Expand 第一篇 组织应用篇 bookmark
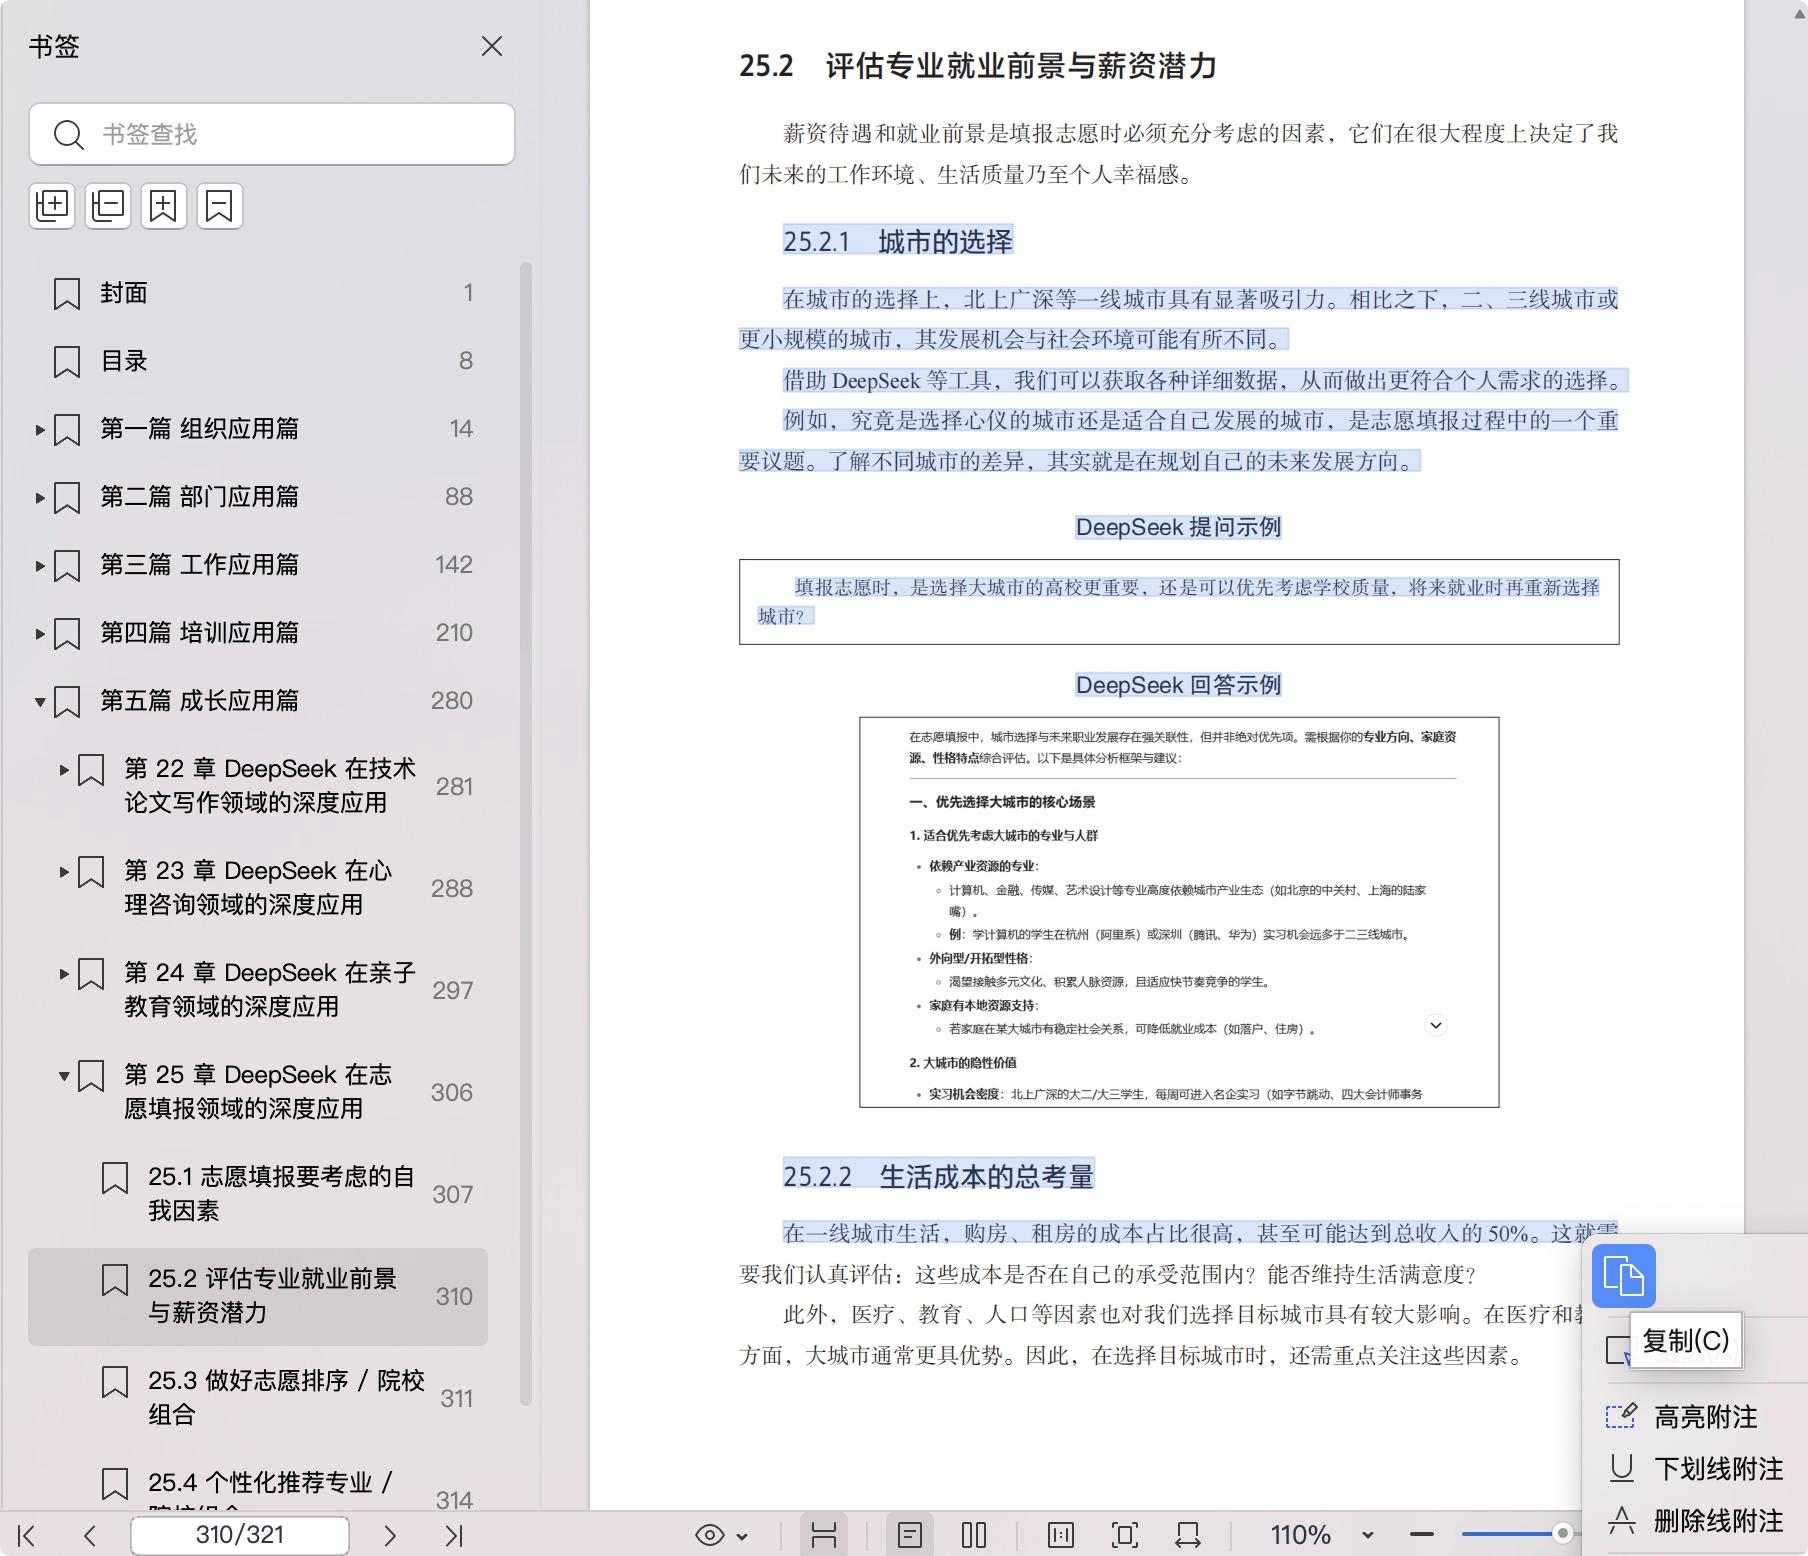The image size is (1808, 1556). [40, 430]
